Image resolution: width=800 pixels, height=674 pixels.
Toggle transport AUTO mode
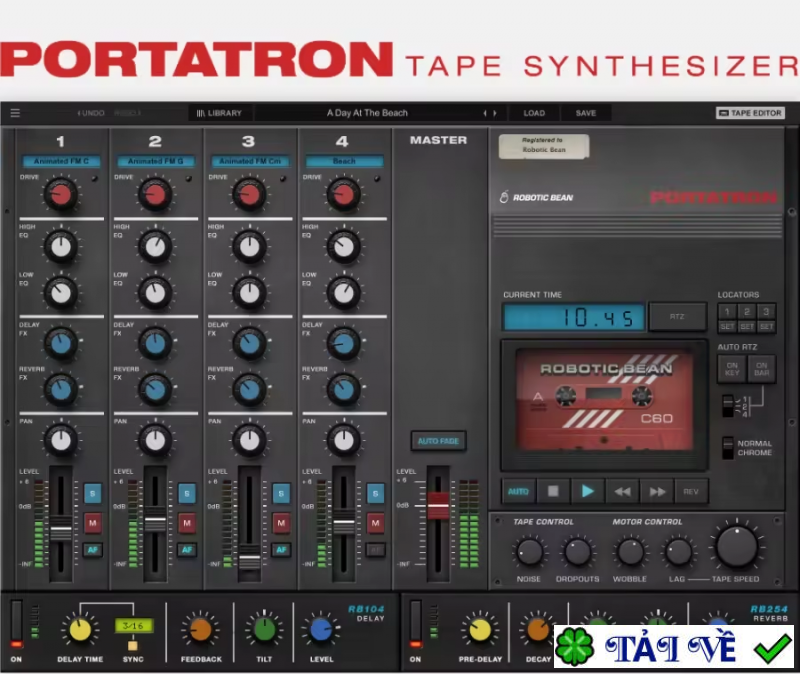[518, 491]
